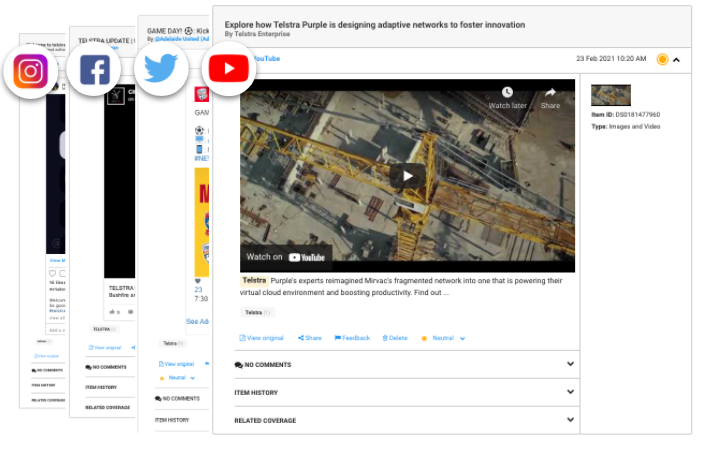This screenshot has width=704, height=450.
Task: Open View original in the Twitter card
Action: 176,364
